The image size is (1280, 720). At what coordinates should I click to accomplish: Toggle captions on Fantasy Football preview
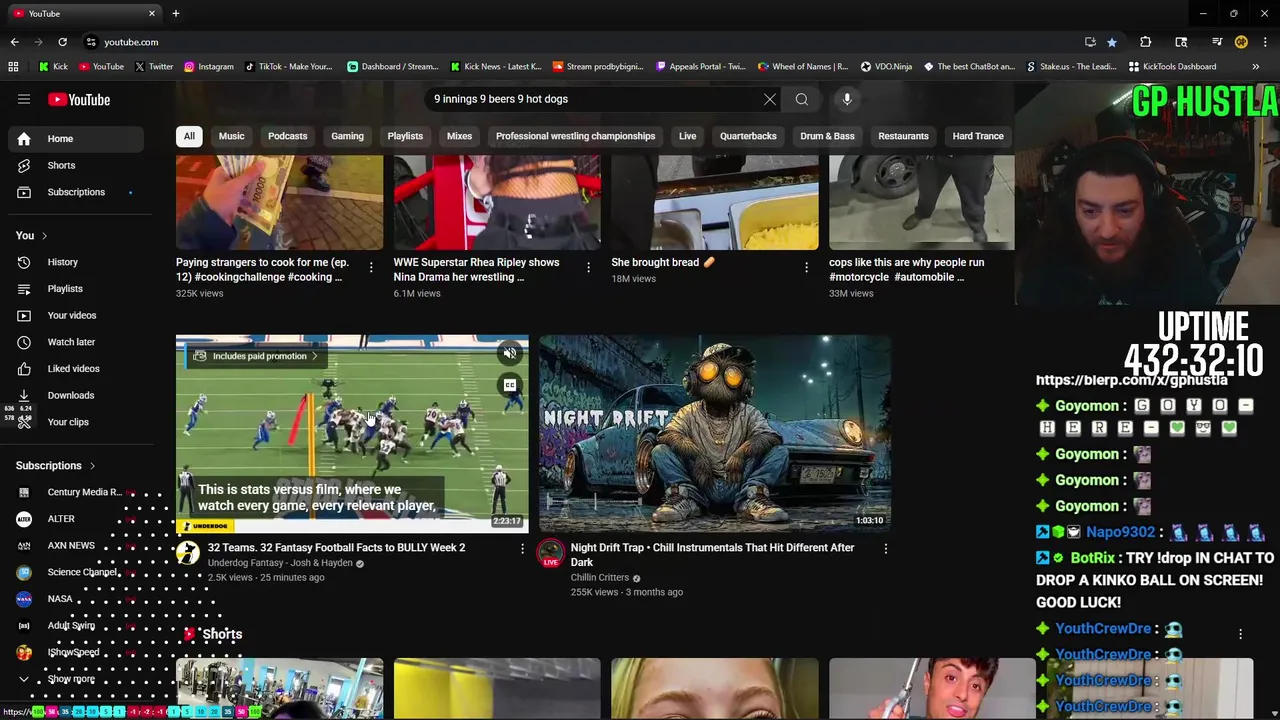point(510,385)
